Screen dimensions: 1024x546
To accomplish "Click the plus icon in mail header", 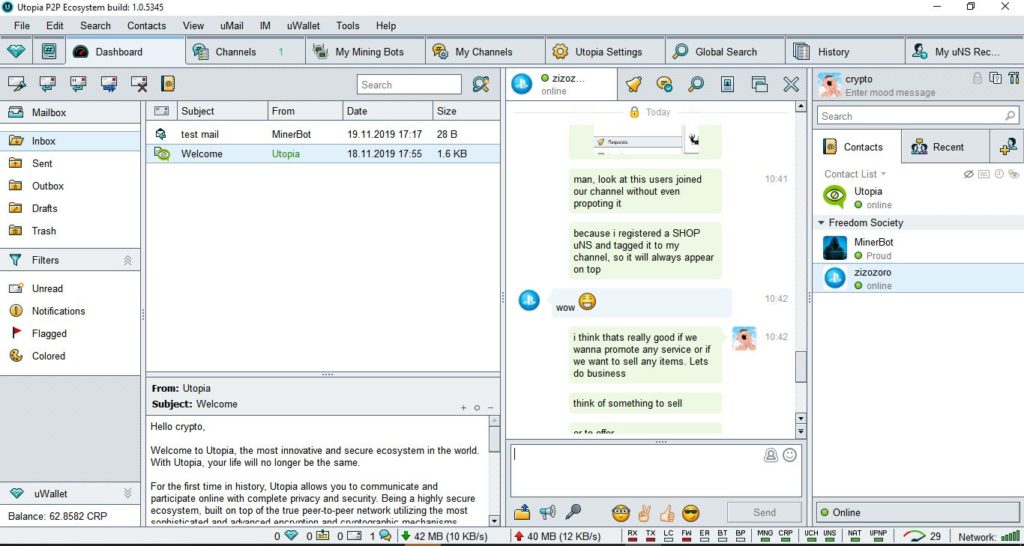I will pos(464,408).
